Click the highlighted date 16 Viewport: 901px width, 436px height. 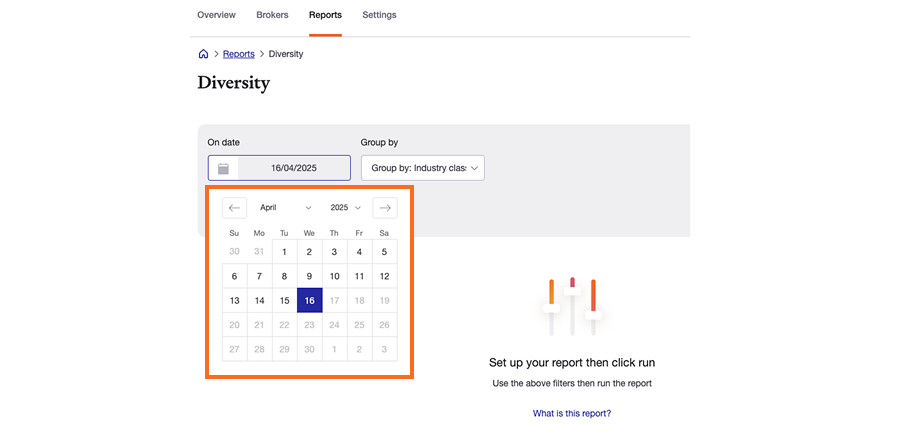click(x=310, y=300)
